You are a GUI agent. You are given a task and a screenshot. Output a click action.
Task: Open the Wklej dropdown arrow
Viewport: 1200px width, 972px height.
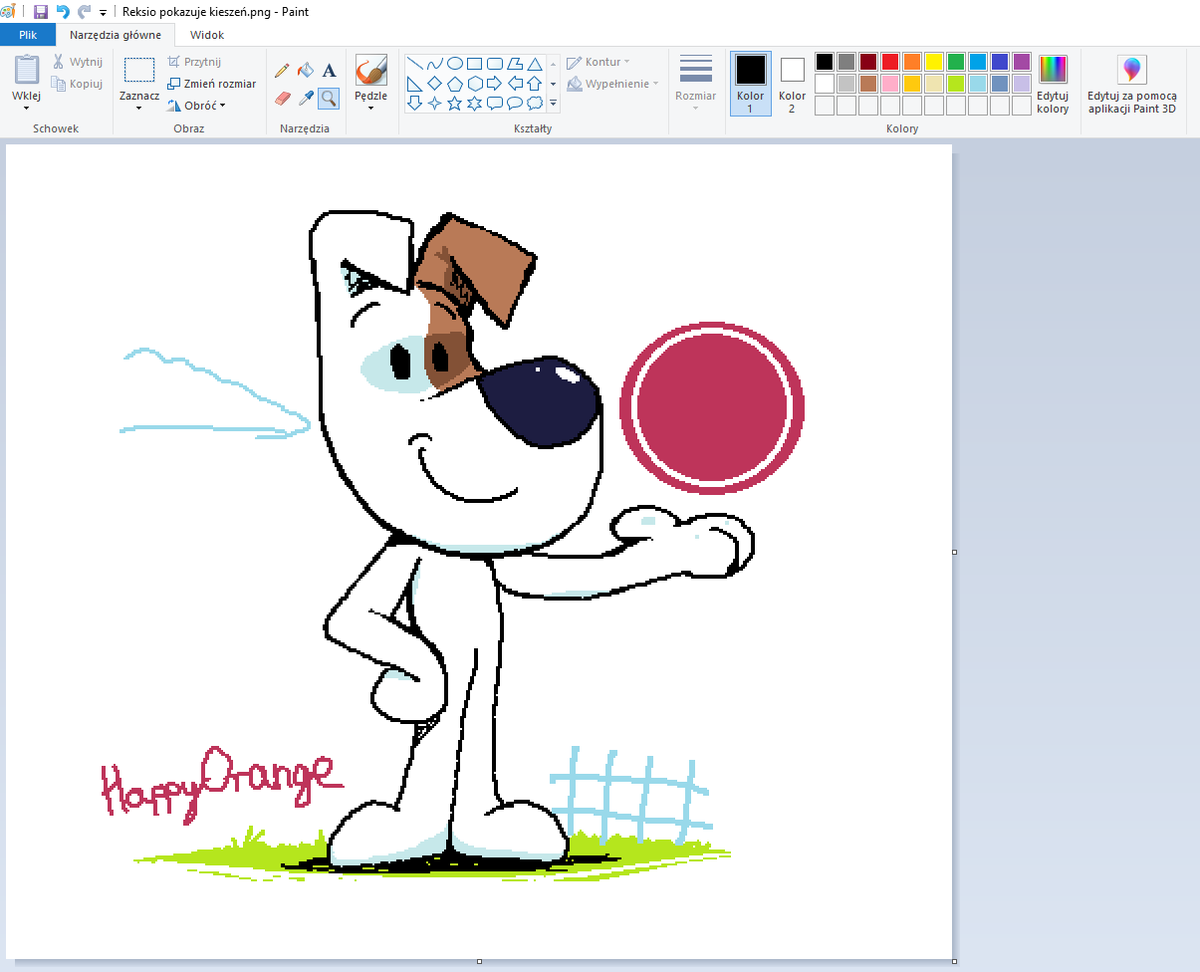tap(27, 109)
